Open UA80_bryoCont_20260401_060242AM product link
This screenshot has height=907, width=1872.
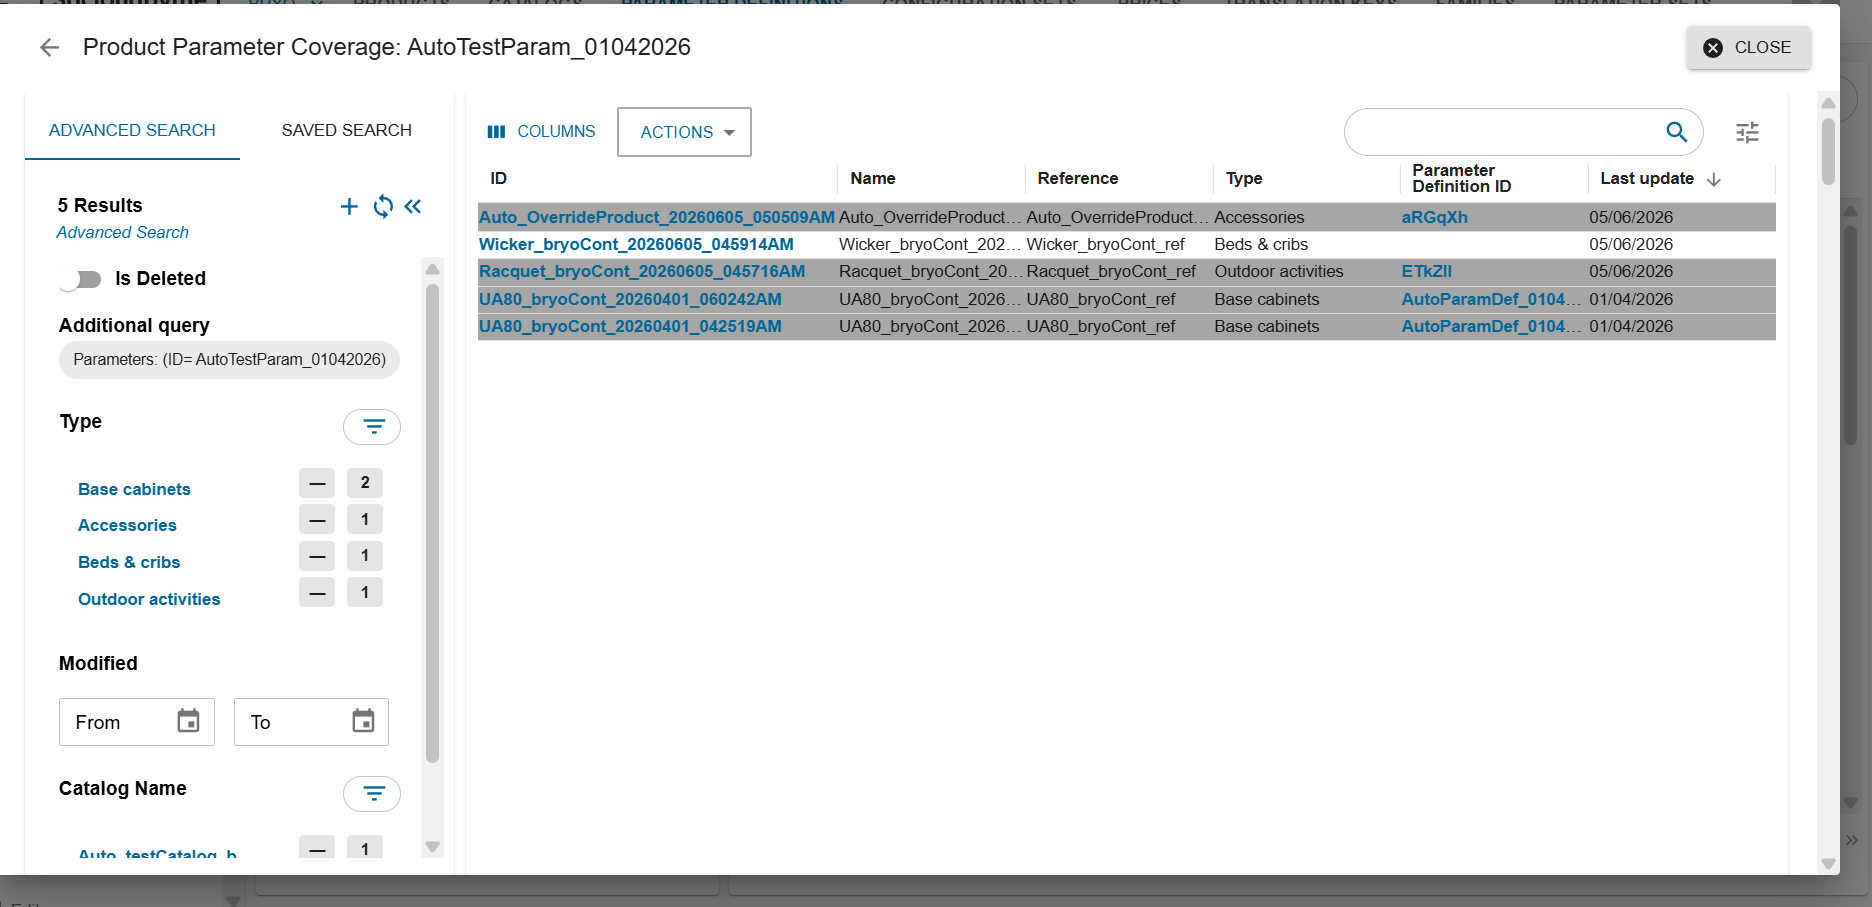coord(630,299)
